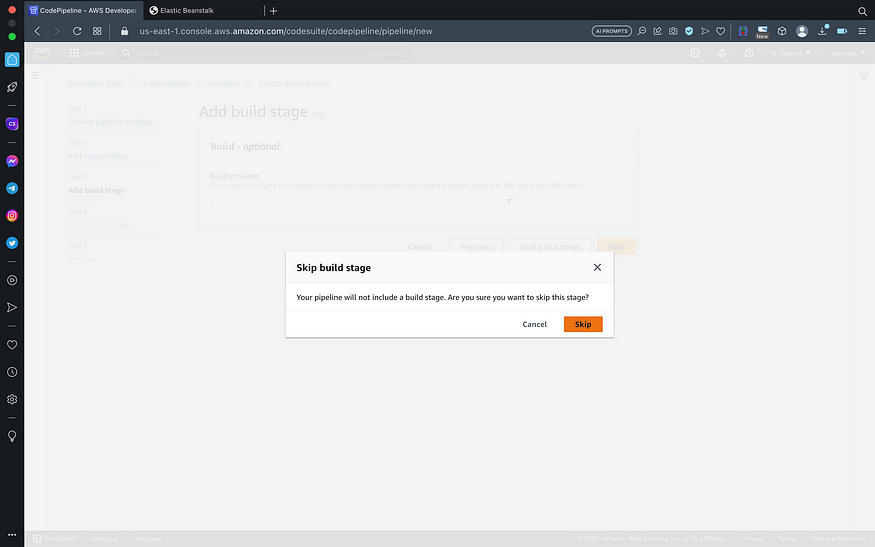Click the find-in-page magnifier icon
Viewport: 875px width, 547px height.
tap(642, 31)
